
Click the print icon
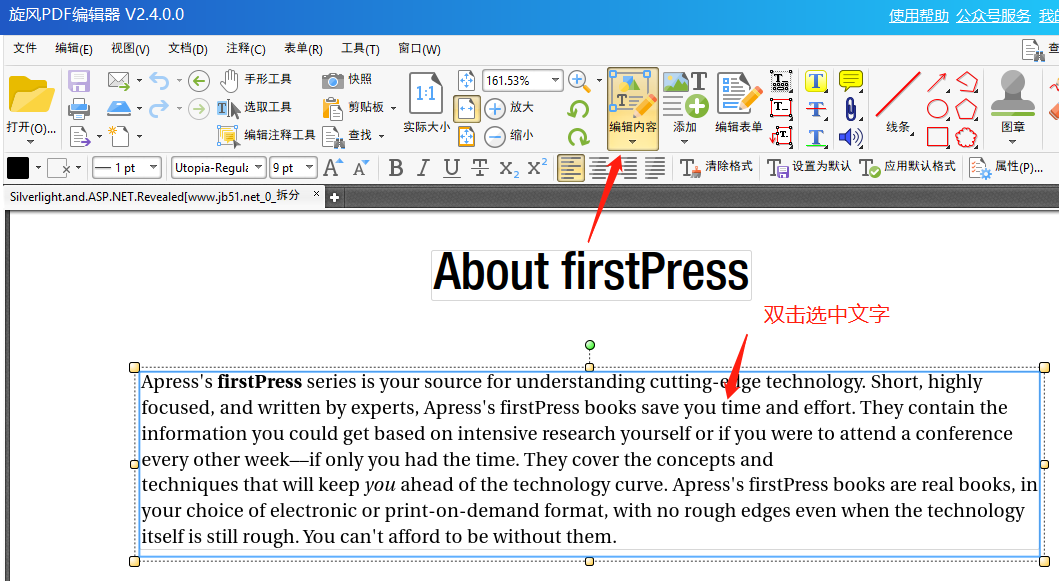click(x=79, y=109)
